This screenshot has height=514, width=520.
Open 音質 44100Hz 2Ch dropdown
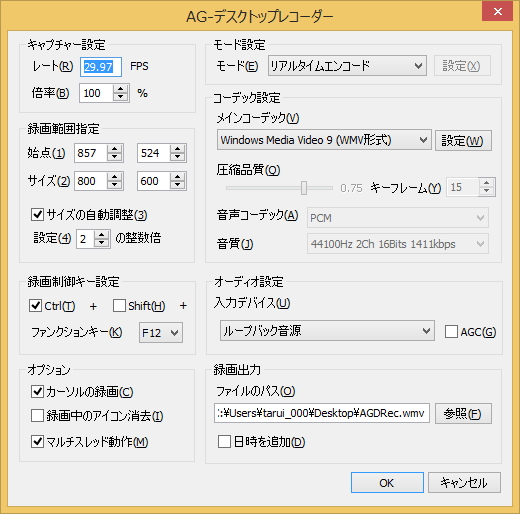398,244
